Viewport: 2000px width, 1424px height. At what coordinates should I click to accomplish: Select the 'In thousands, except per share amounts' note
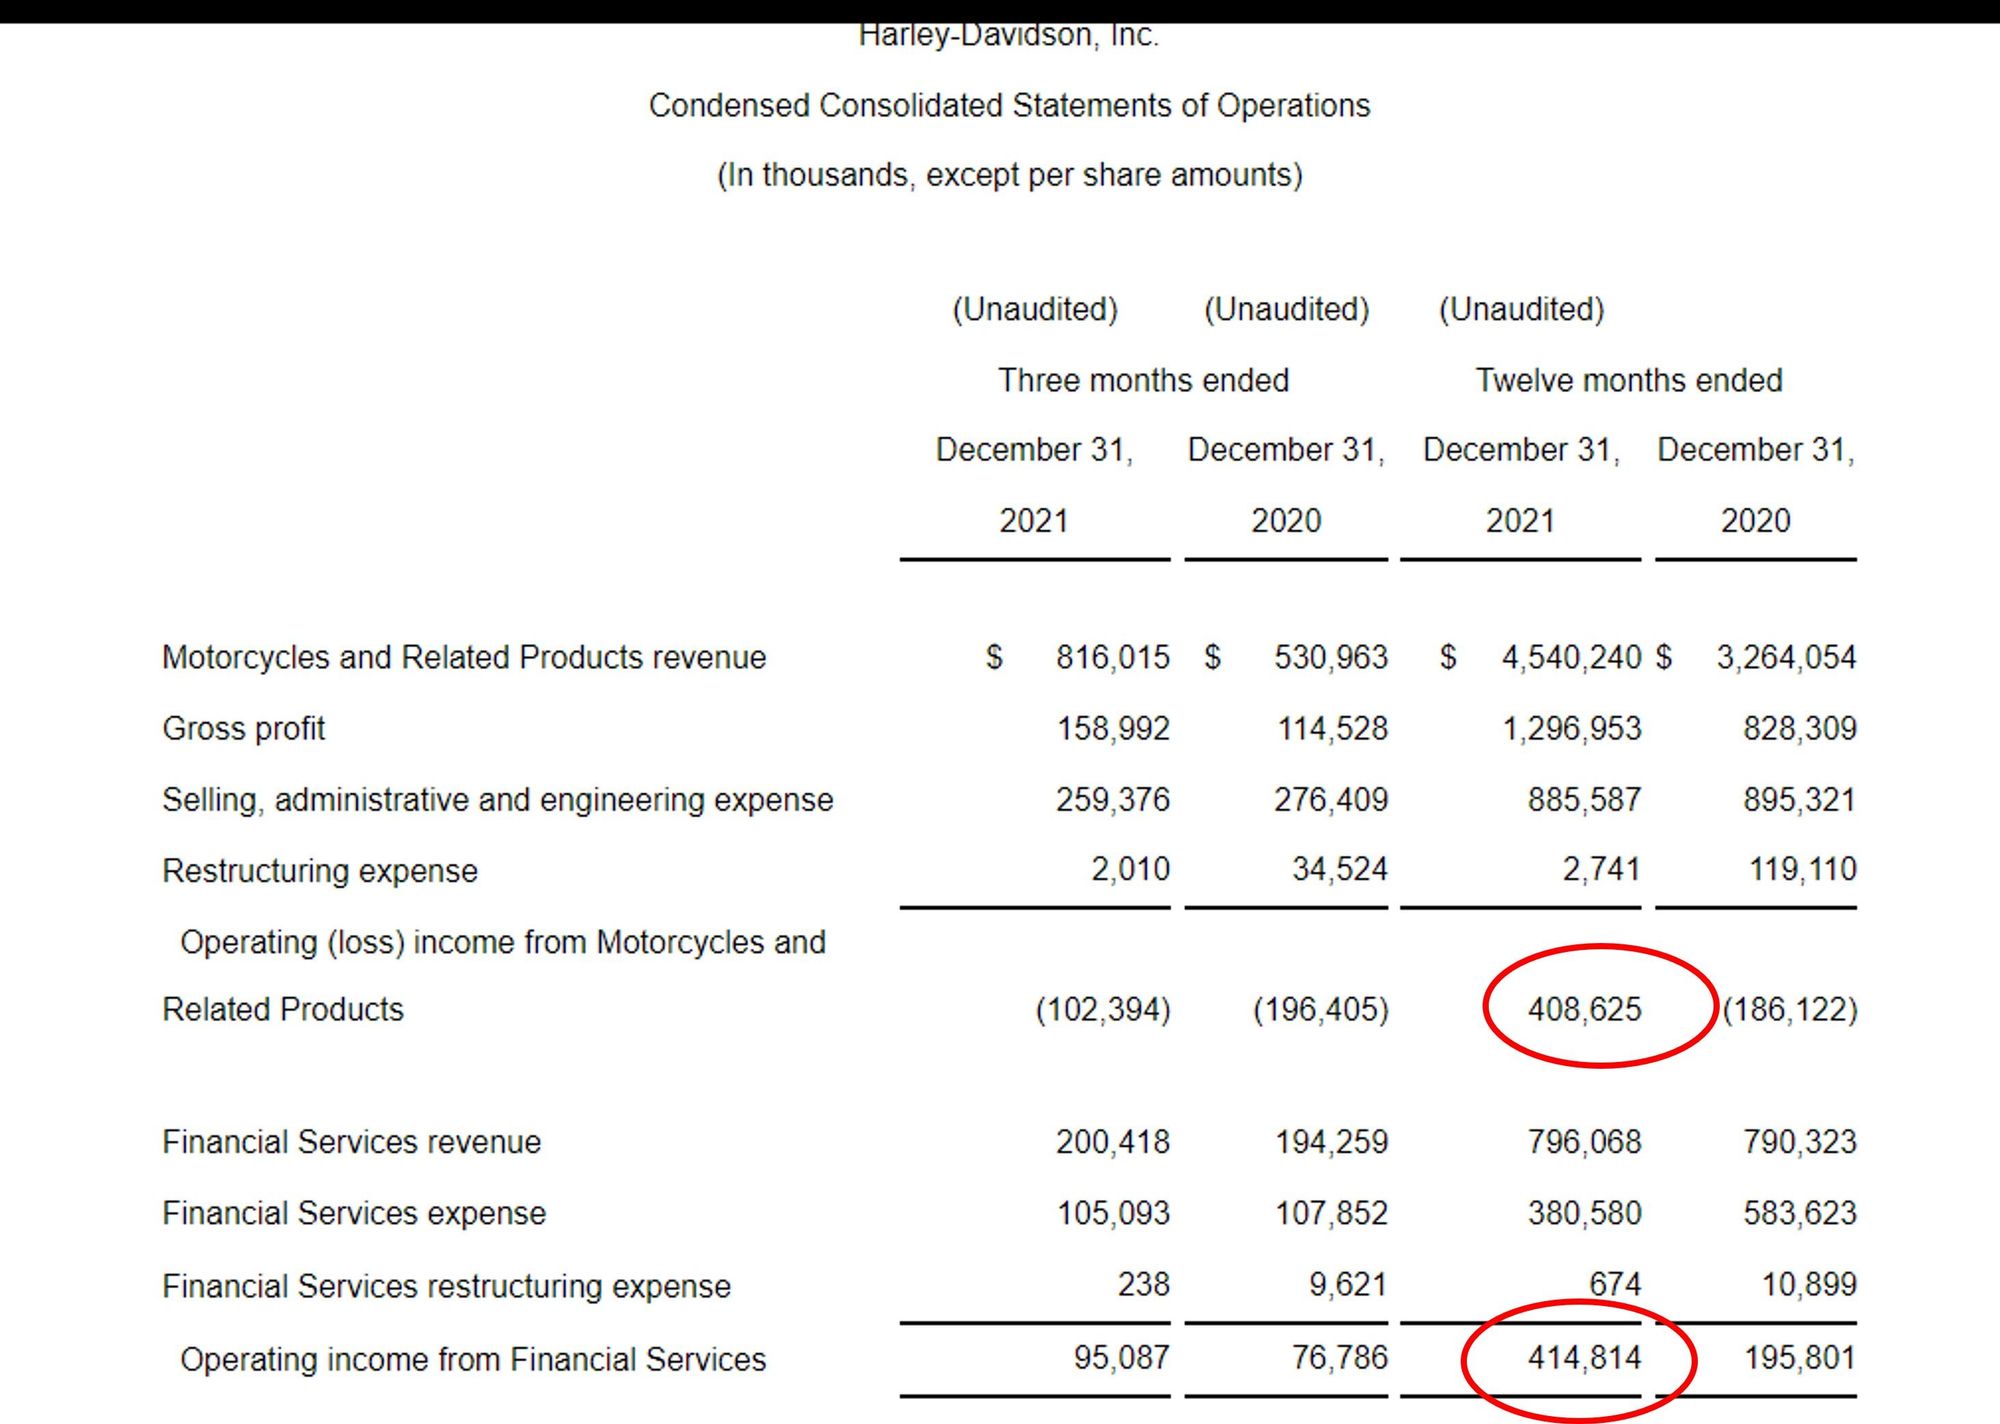point(1009,175)
